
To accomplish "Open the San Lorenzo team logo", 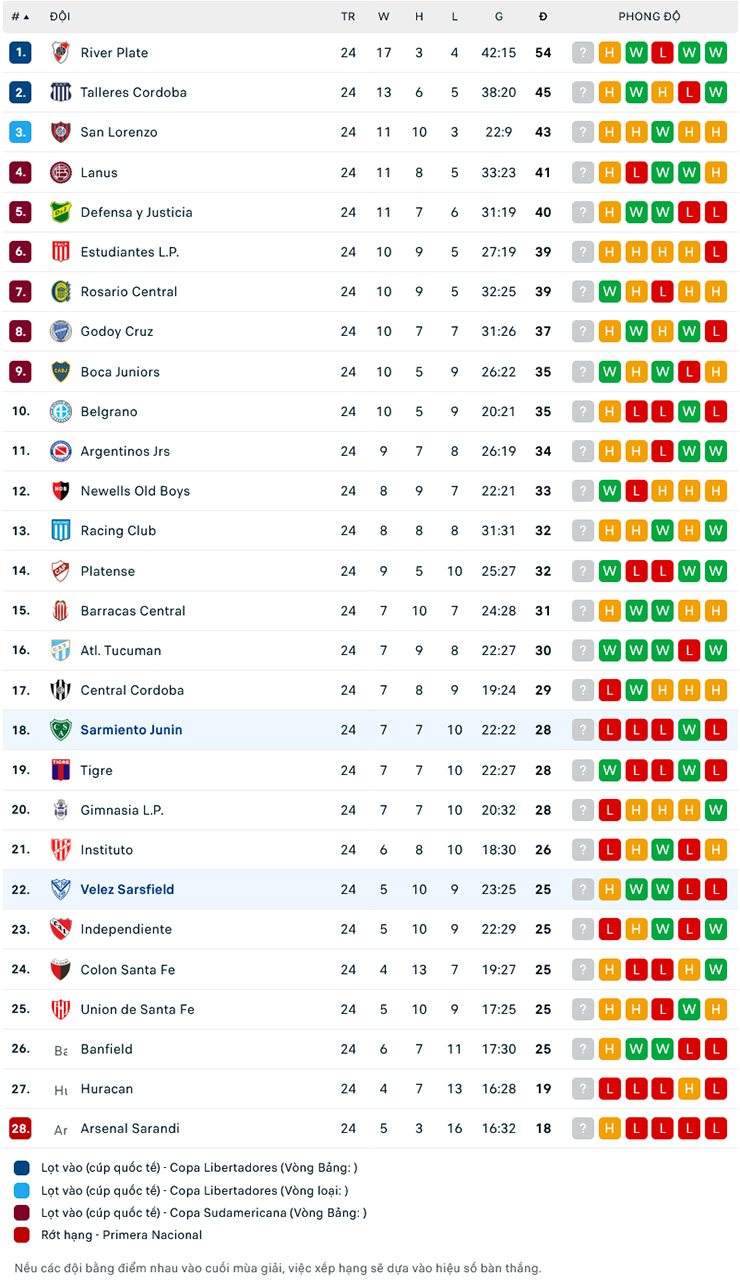I will [60, 131].
